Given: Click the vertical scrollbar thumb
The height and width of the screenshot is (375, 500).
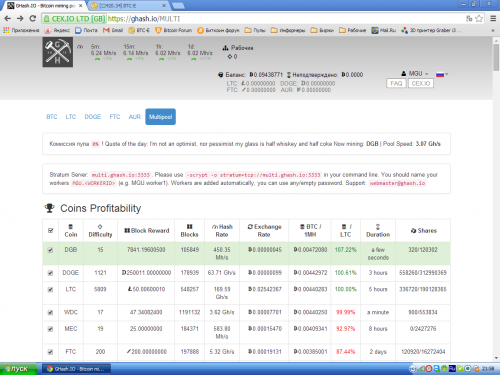Looking at the screenshot, I should click(496, 57).
